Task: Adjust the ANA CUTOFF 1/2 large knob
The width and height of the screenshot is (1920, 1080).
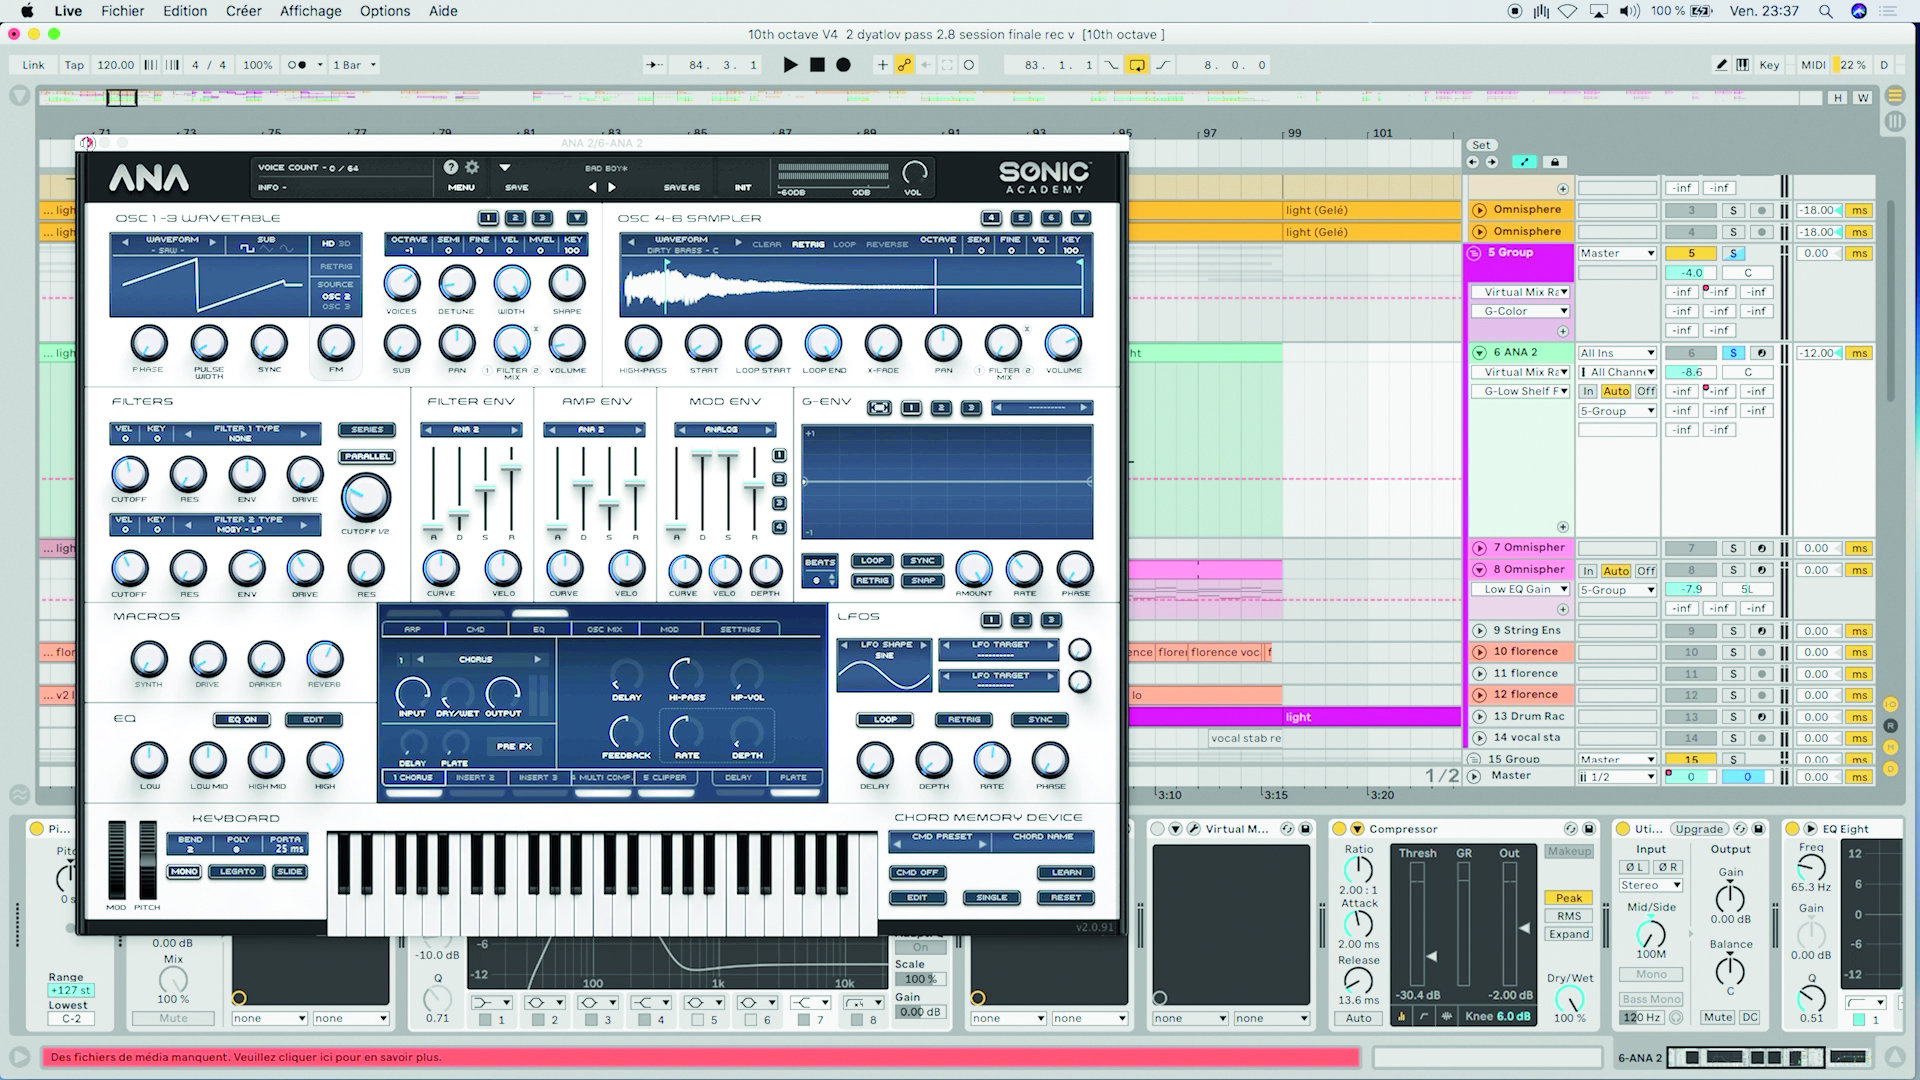Action: (366, 497)
